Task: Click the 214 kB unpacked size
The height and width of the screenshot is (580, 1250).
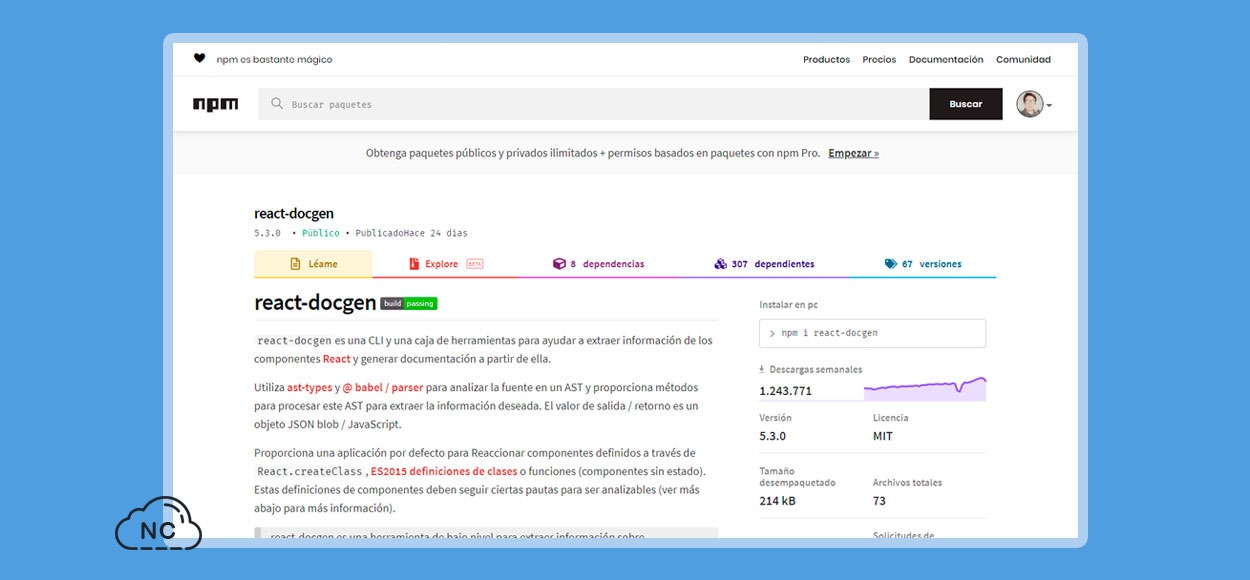Action: pyautogui.click(x=777, y=501)
